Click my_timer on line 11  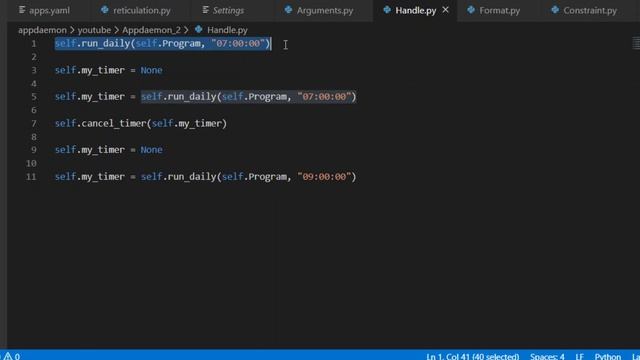coord(103,177)
